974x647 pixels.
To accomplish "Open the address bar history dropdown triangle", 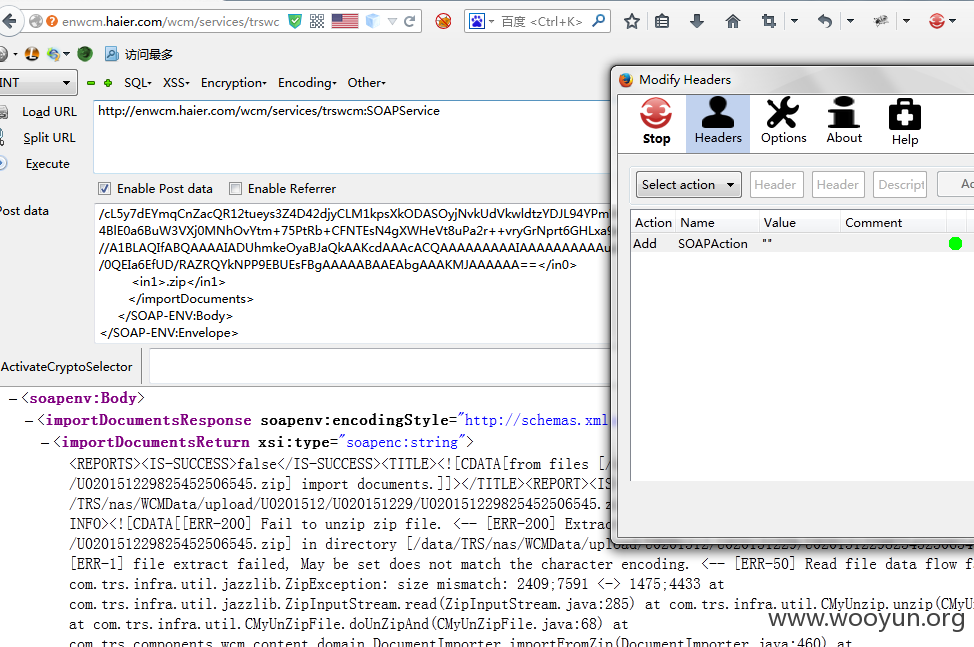I will 393,22.
